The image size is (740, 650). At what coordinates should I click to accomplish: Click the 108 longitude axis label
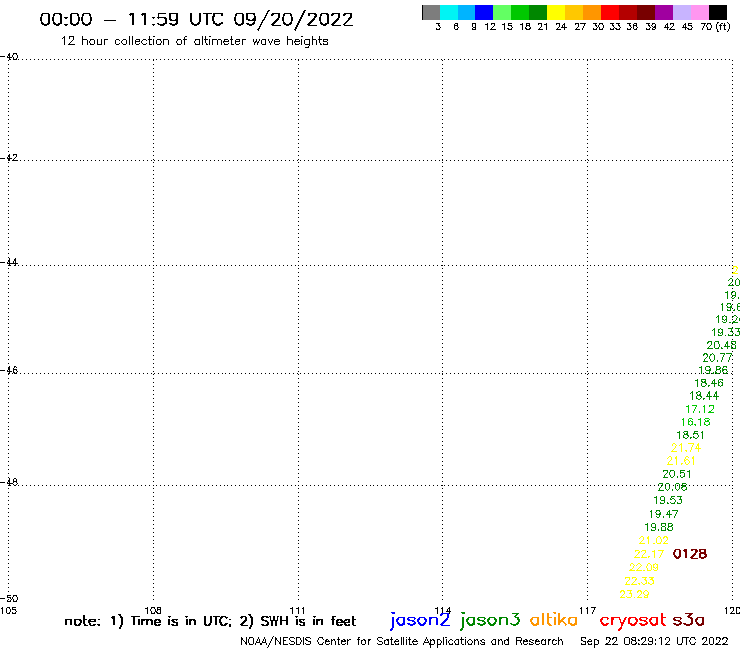[153, 610]
